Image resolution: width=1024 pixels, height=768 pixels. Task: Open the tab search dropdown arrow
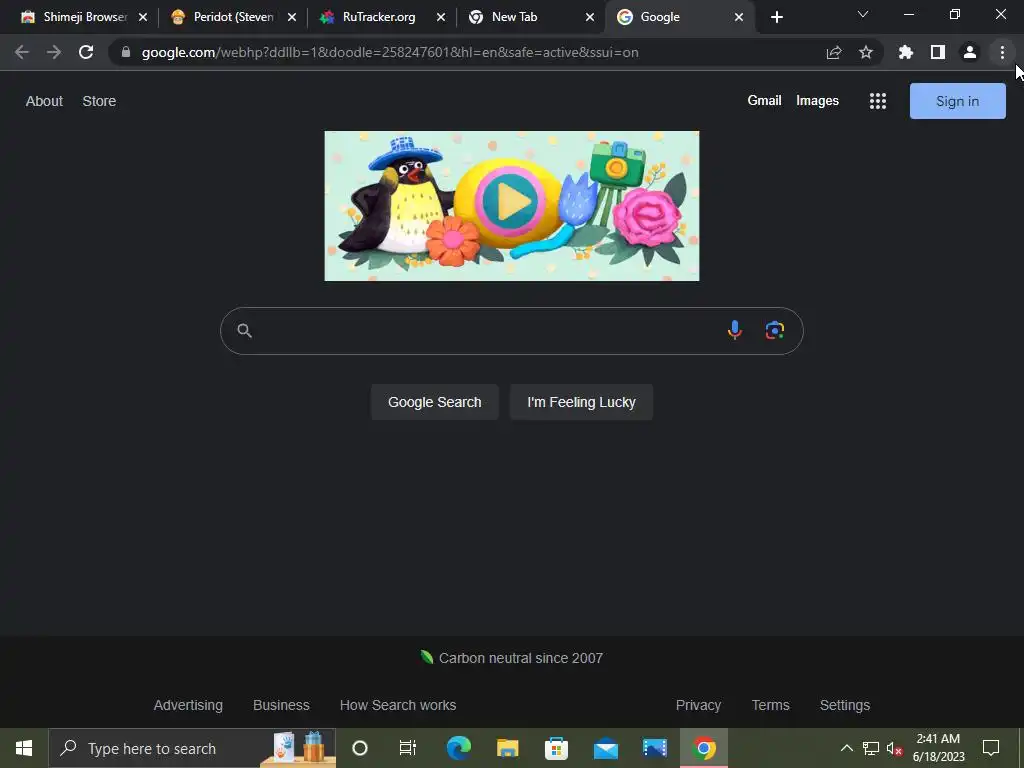[863, 14]
